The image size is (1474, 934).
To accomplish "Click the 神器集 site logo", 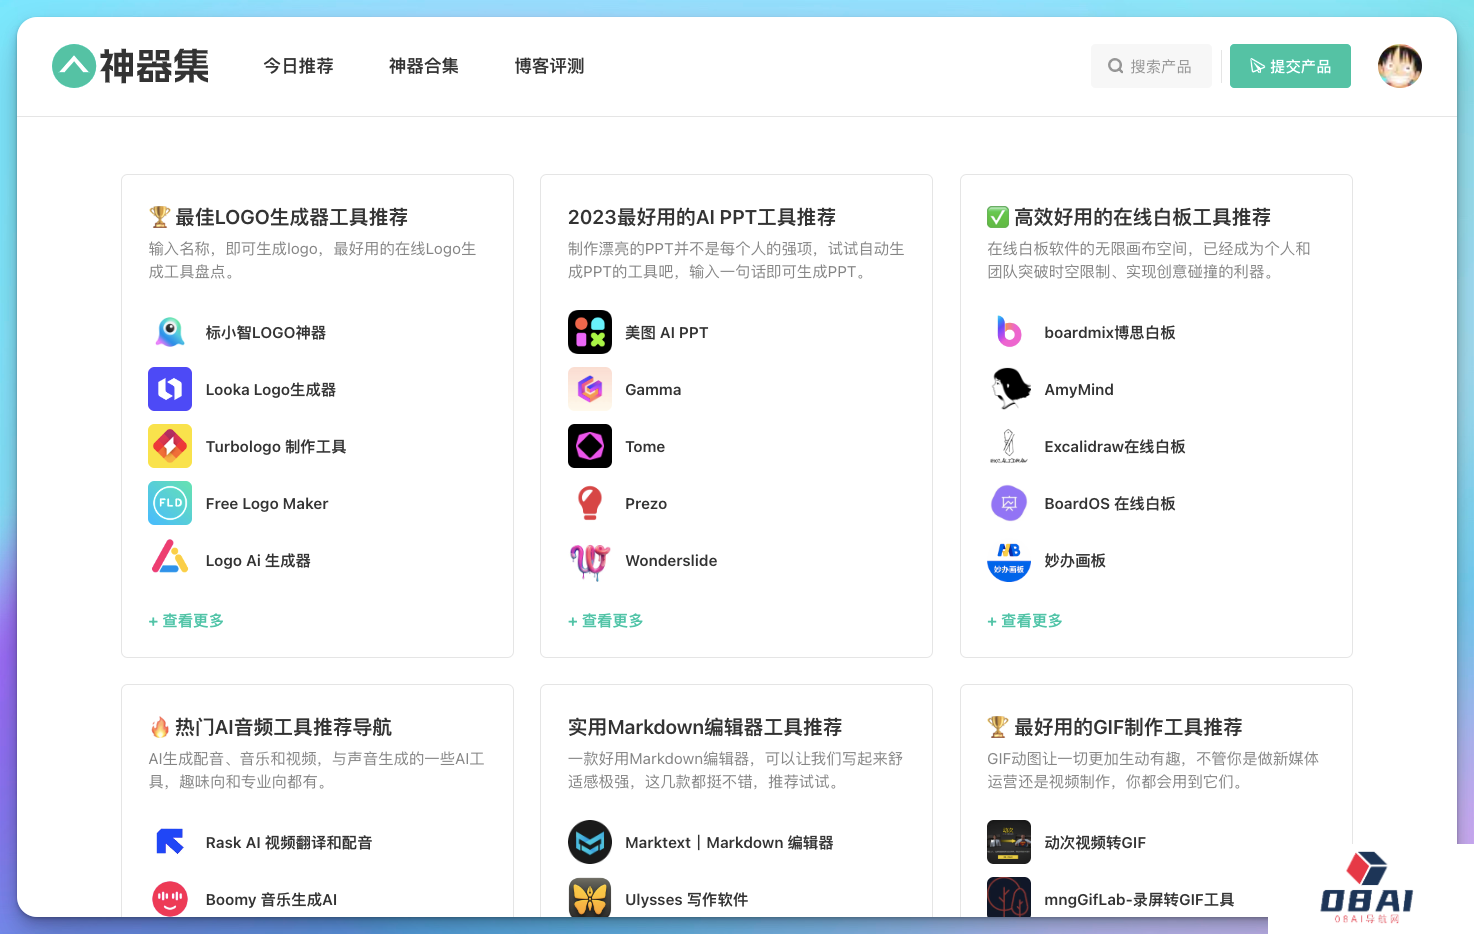I will click(131, 66).
